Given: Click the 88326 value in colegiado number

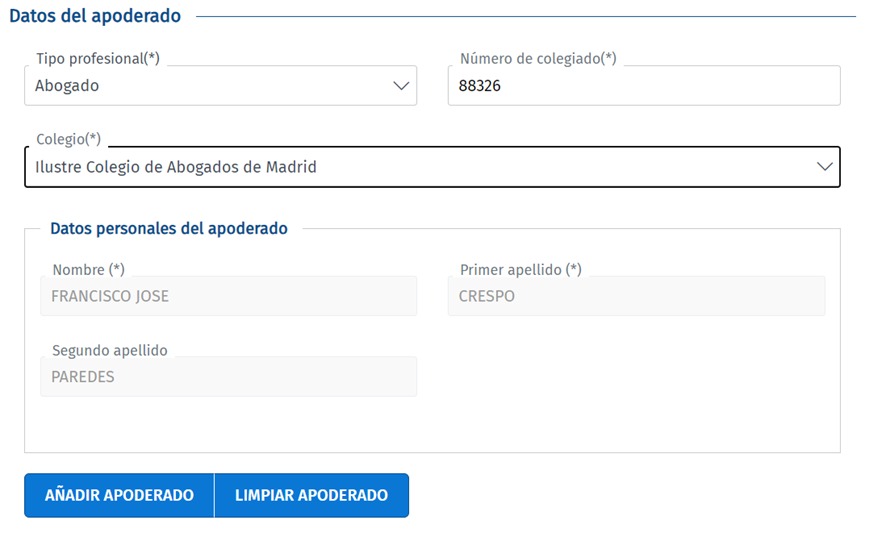Looking at the screenshot, I should [x=480, y=86].
